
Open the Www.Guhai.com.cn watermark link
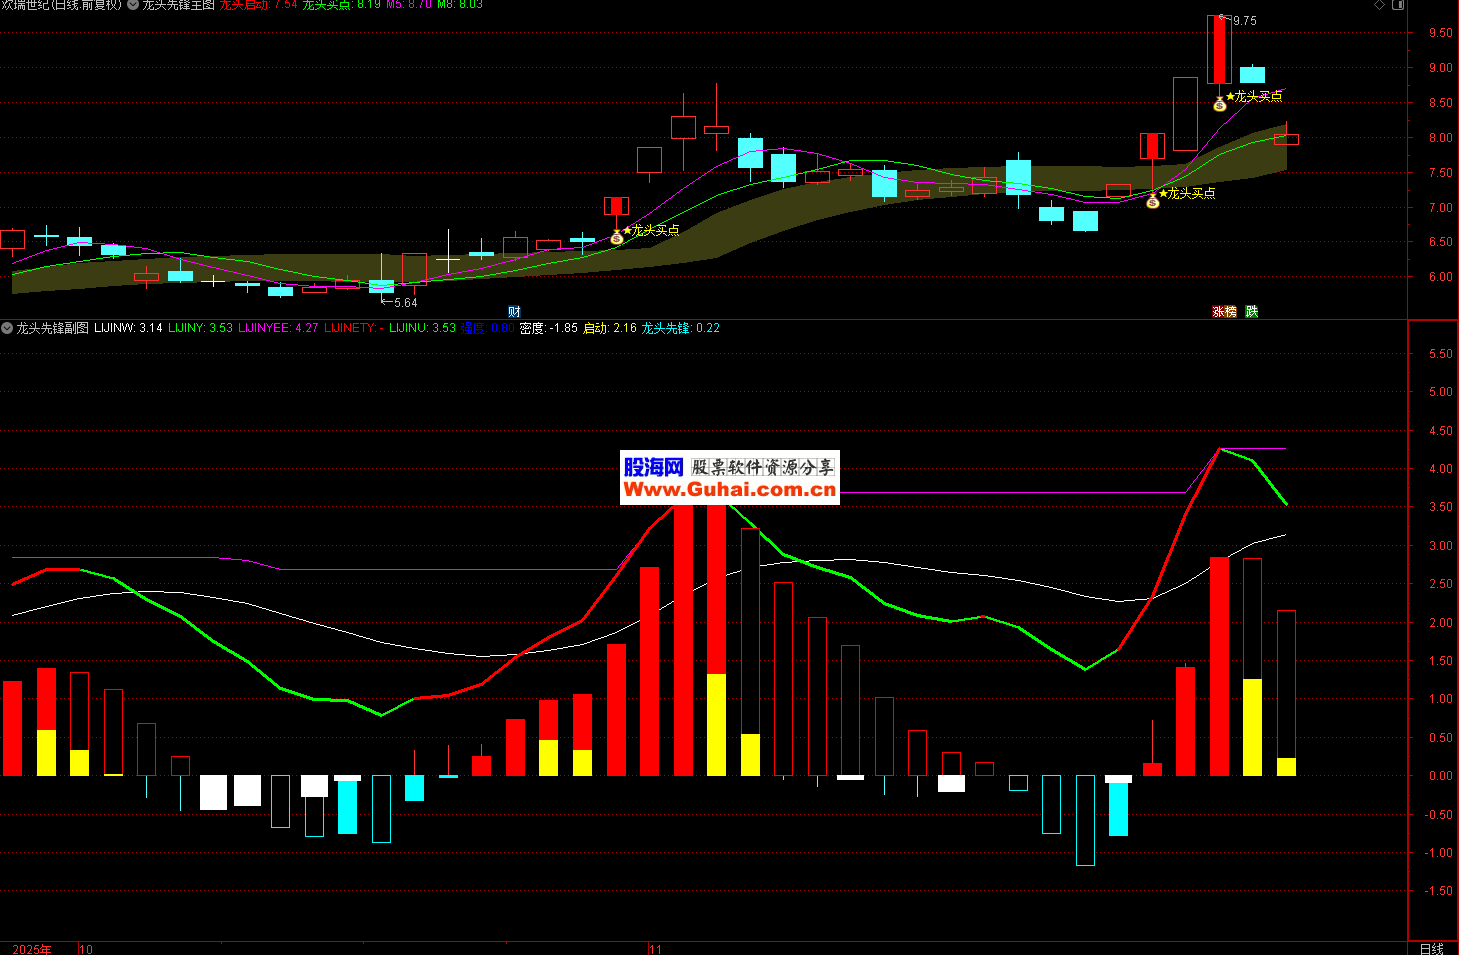[x=729, y=489]
